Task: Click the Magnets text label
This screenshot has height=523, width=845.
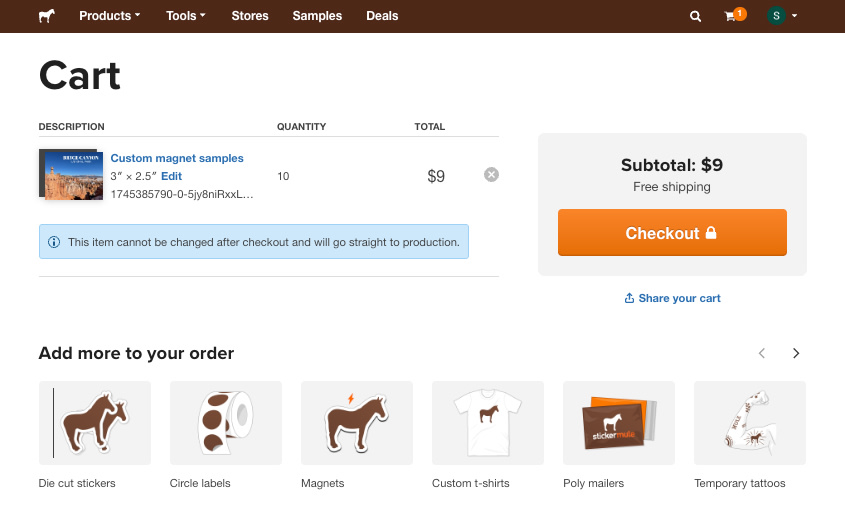Action: (322, 484)
